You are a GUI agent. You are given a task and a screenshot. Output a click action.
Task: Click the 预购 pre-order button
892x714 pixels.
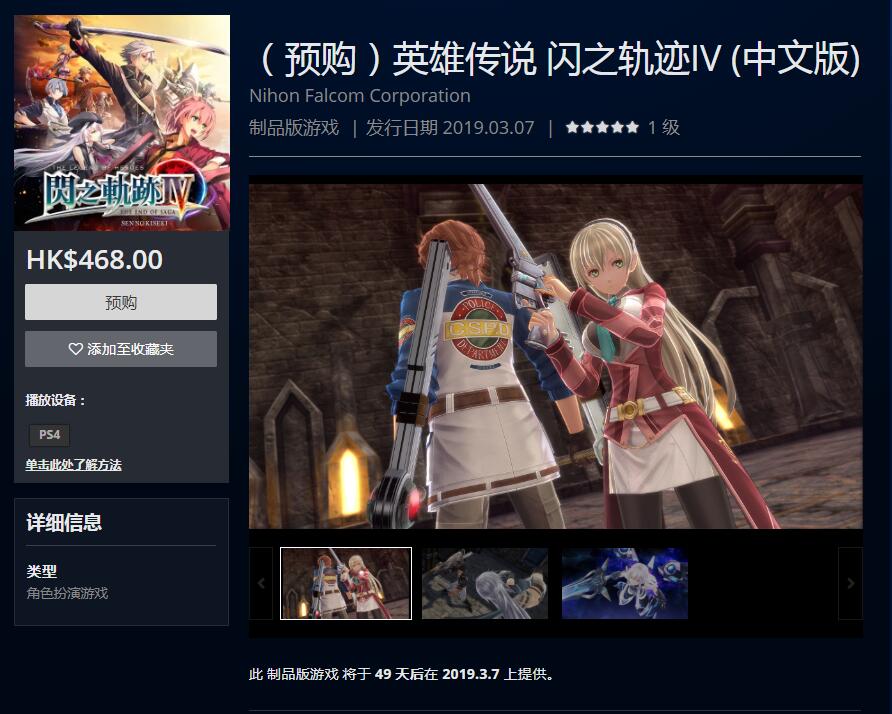[x=121, y=302]
